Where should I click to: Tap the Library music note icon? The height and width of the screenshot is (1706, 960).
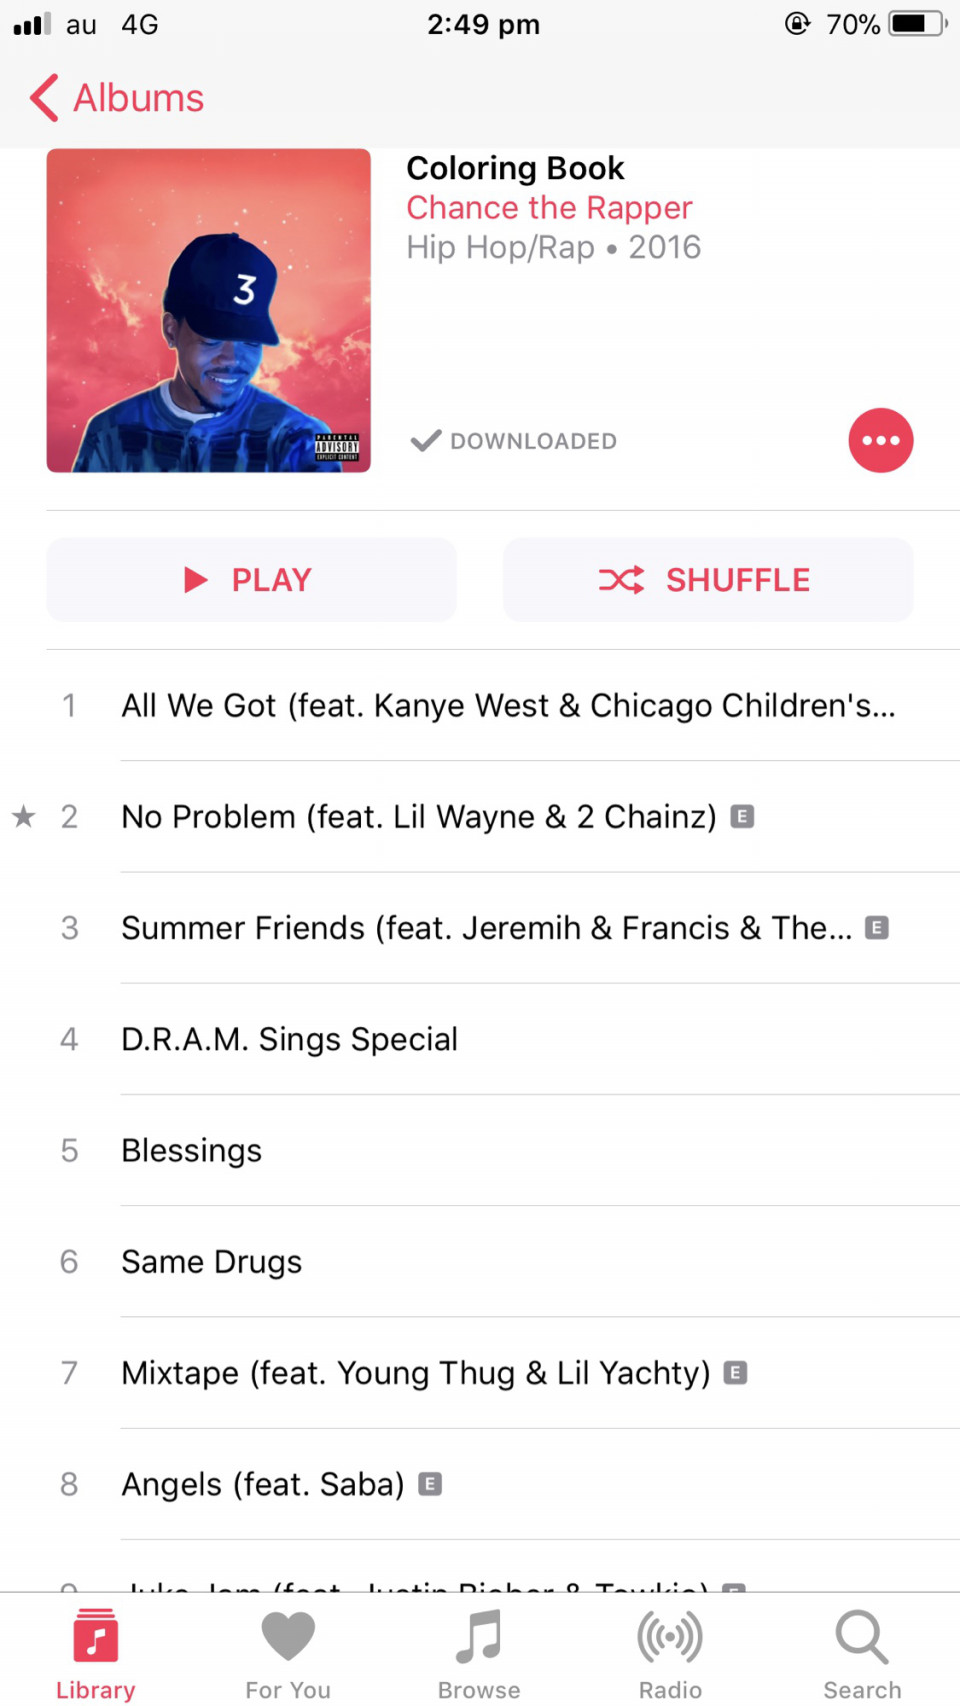(x=95, y=1637)
